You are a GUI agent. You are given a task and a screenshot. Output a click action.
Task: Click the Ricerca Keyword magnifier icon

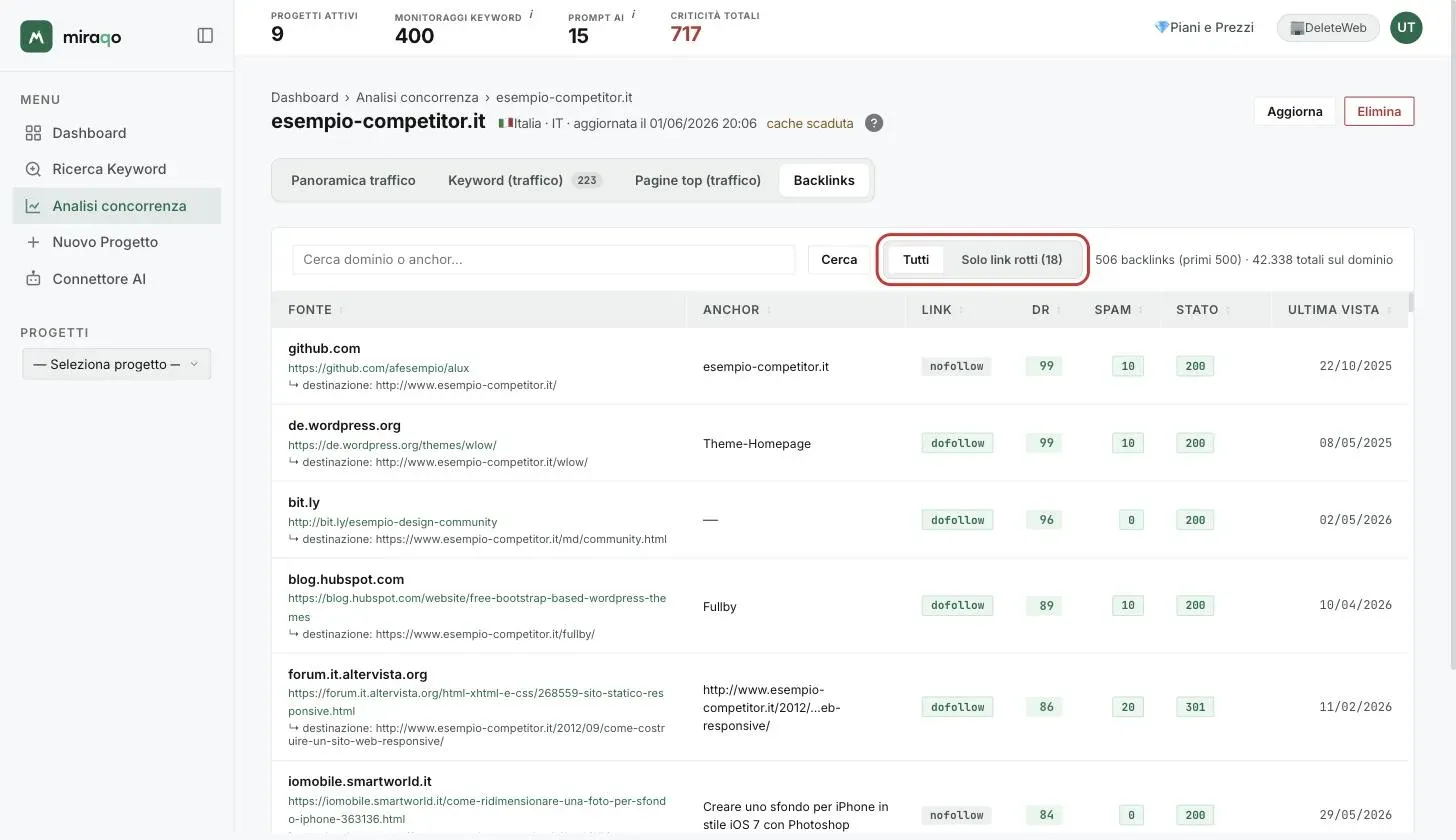(33, 169)
